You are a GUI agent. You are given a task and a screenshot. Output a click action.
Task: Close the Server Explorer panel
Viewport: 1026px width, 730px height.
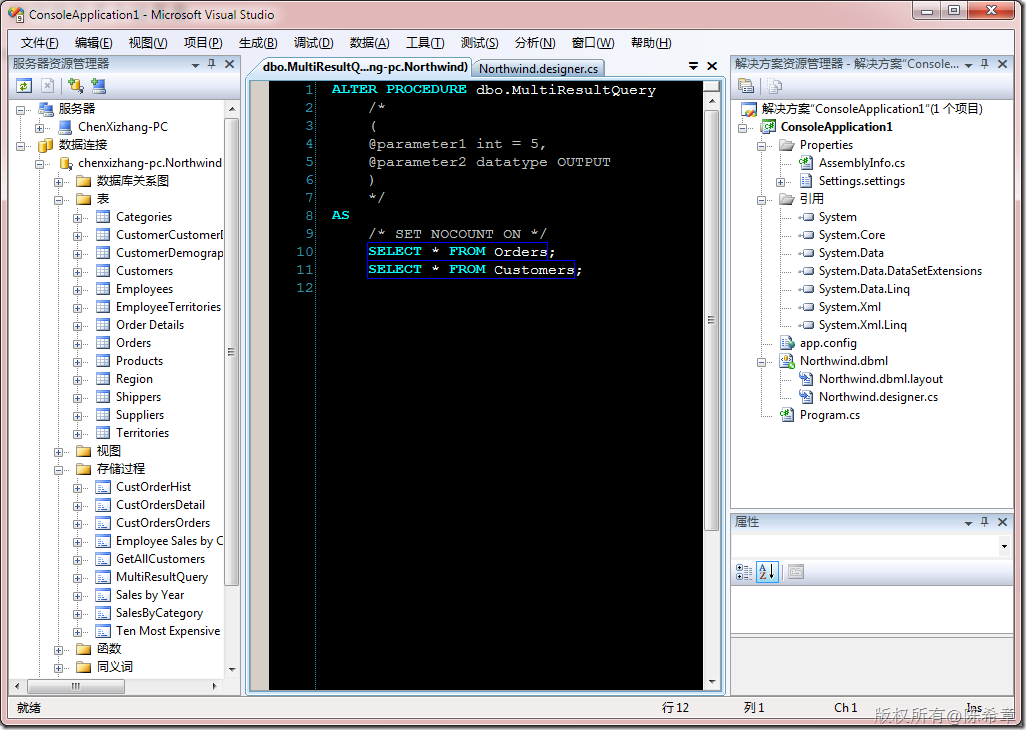pos(229,63)
